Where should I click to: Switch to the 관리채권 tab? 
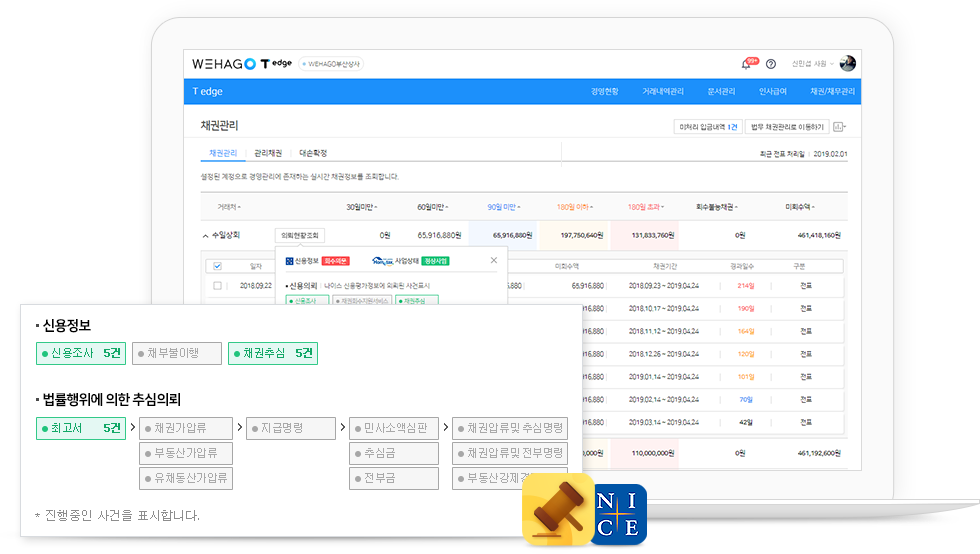[268, 153]
